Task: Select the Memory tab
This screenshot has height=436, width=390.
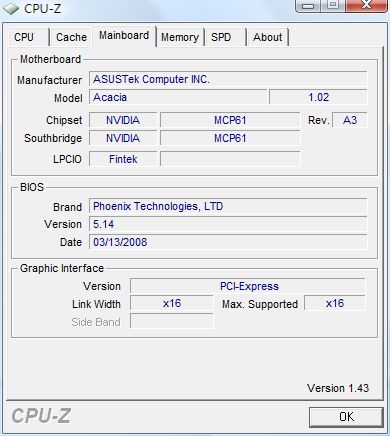Action: 180,37
